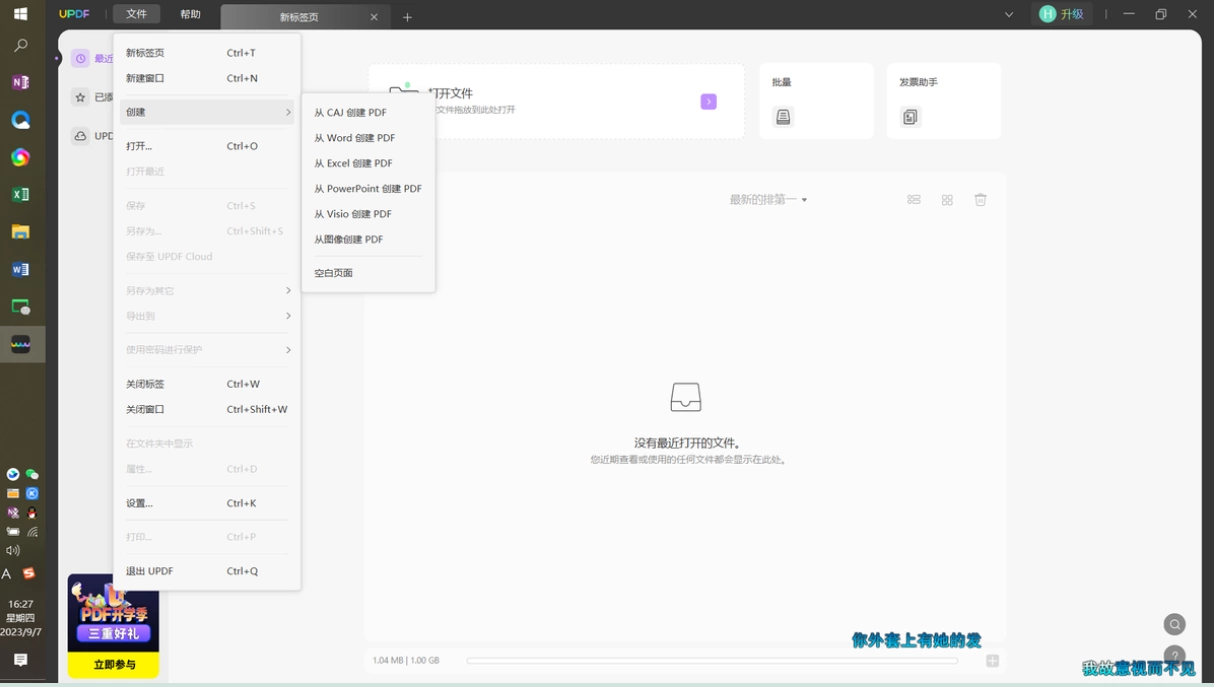Expand the 创建 submenu arrow

[288, 112]
